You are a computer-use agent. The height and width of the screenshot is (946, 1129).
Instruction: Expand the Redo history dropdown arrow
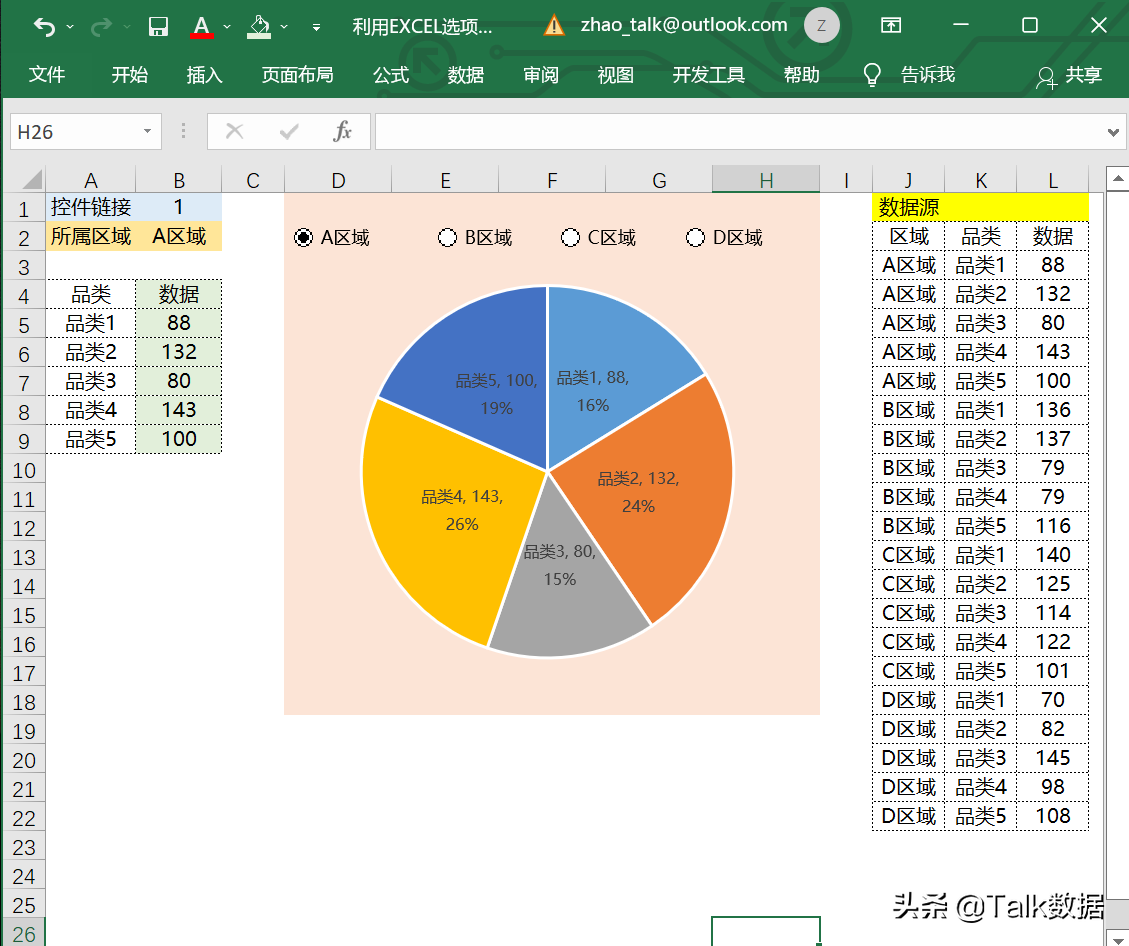point(127,27)
